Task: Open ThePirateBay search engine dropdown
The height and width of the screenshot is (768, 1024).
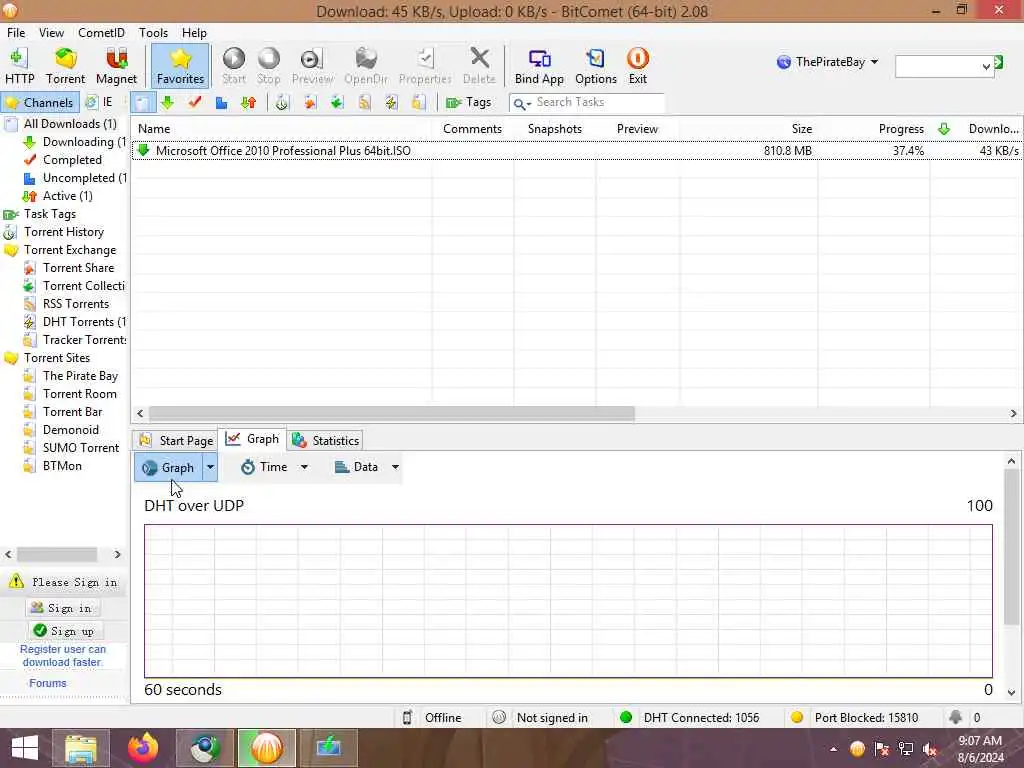Action: [x=827, y=62]
